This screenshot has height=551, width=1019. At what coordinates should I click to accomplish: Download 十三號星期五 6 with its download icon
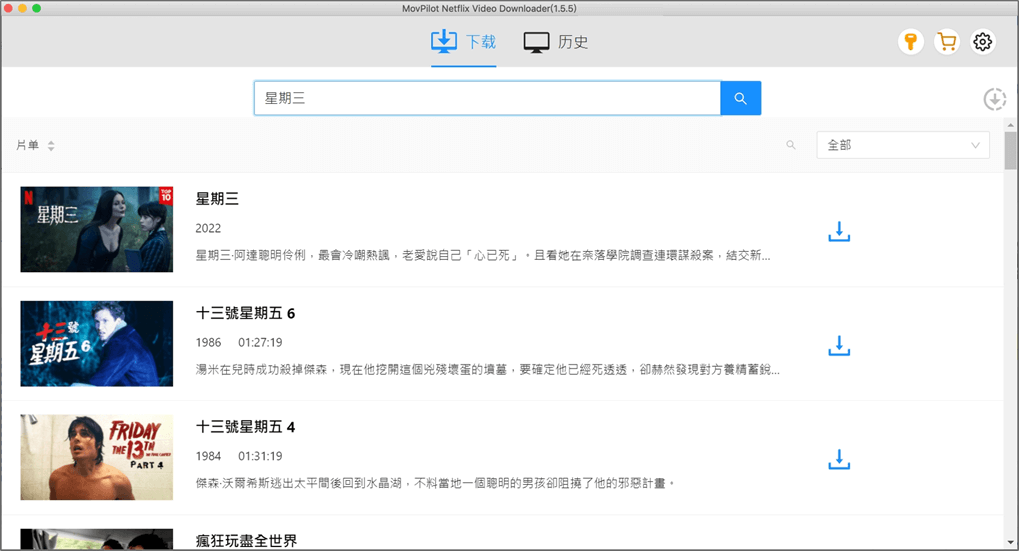(839, 345)
